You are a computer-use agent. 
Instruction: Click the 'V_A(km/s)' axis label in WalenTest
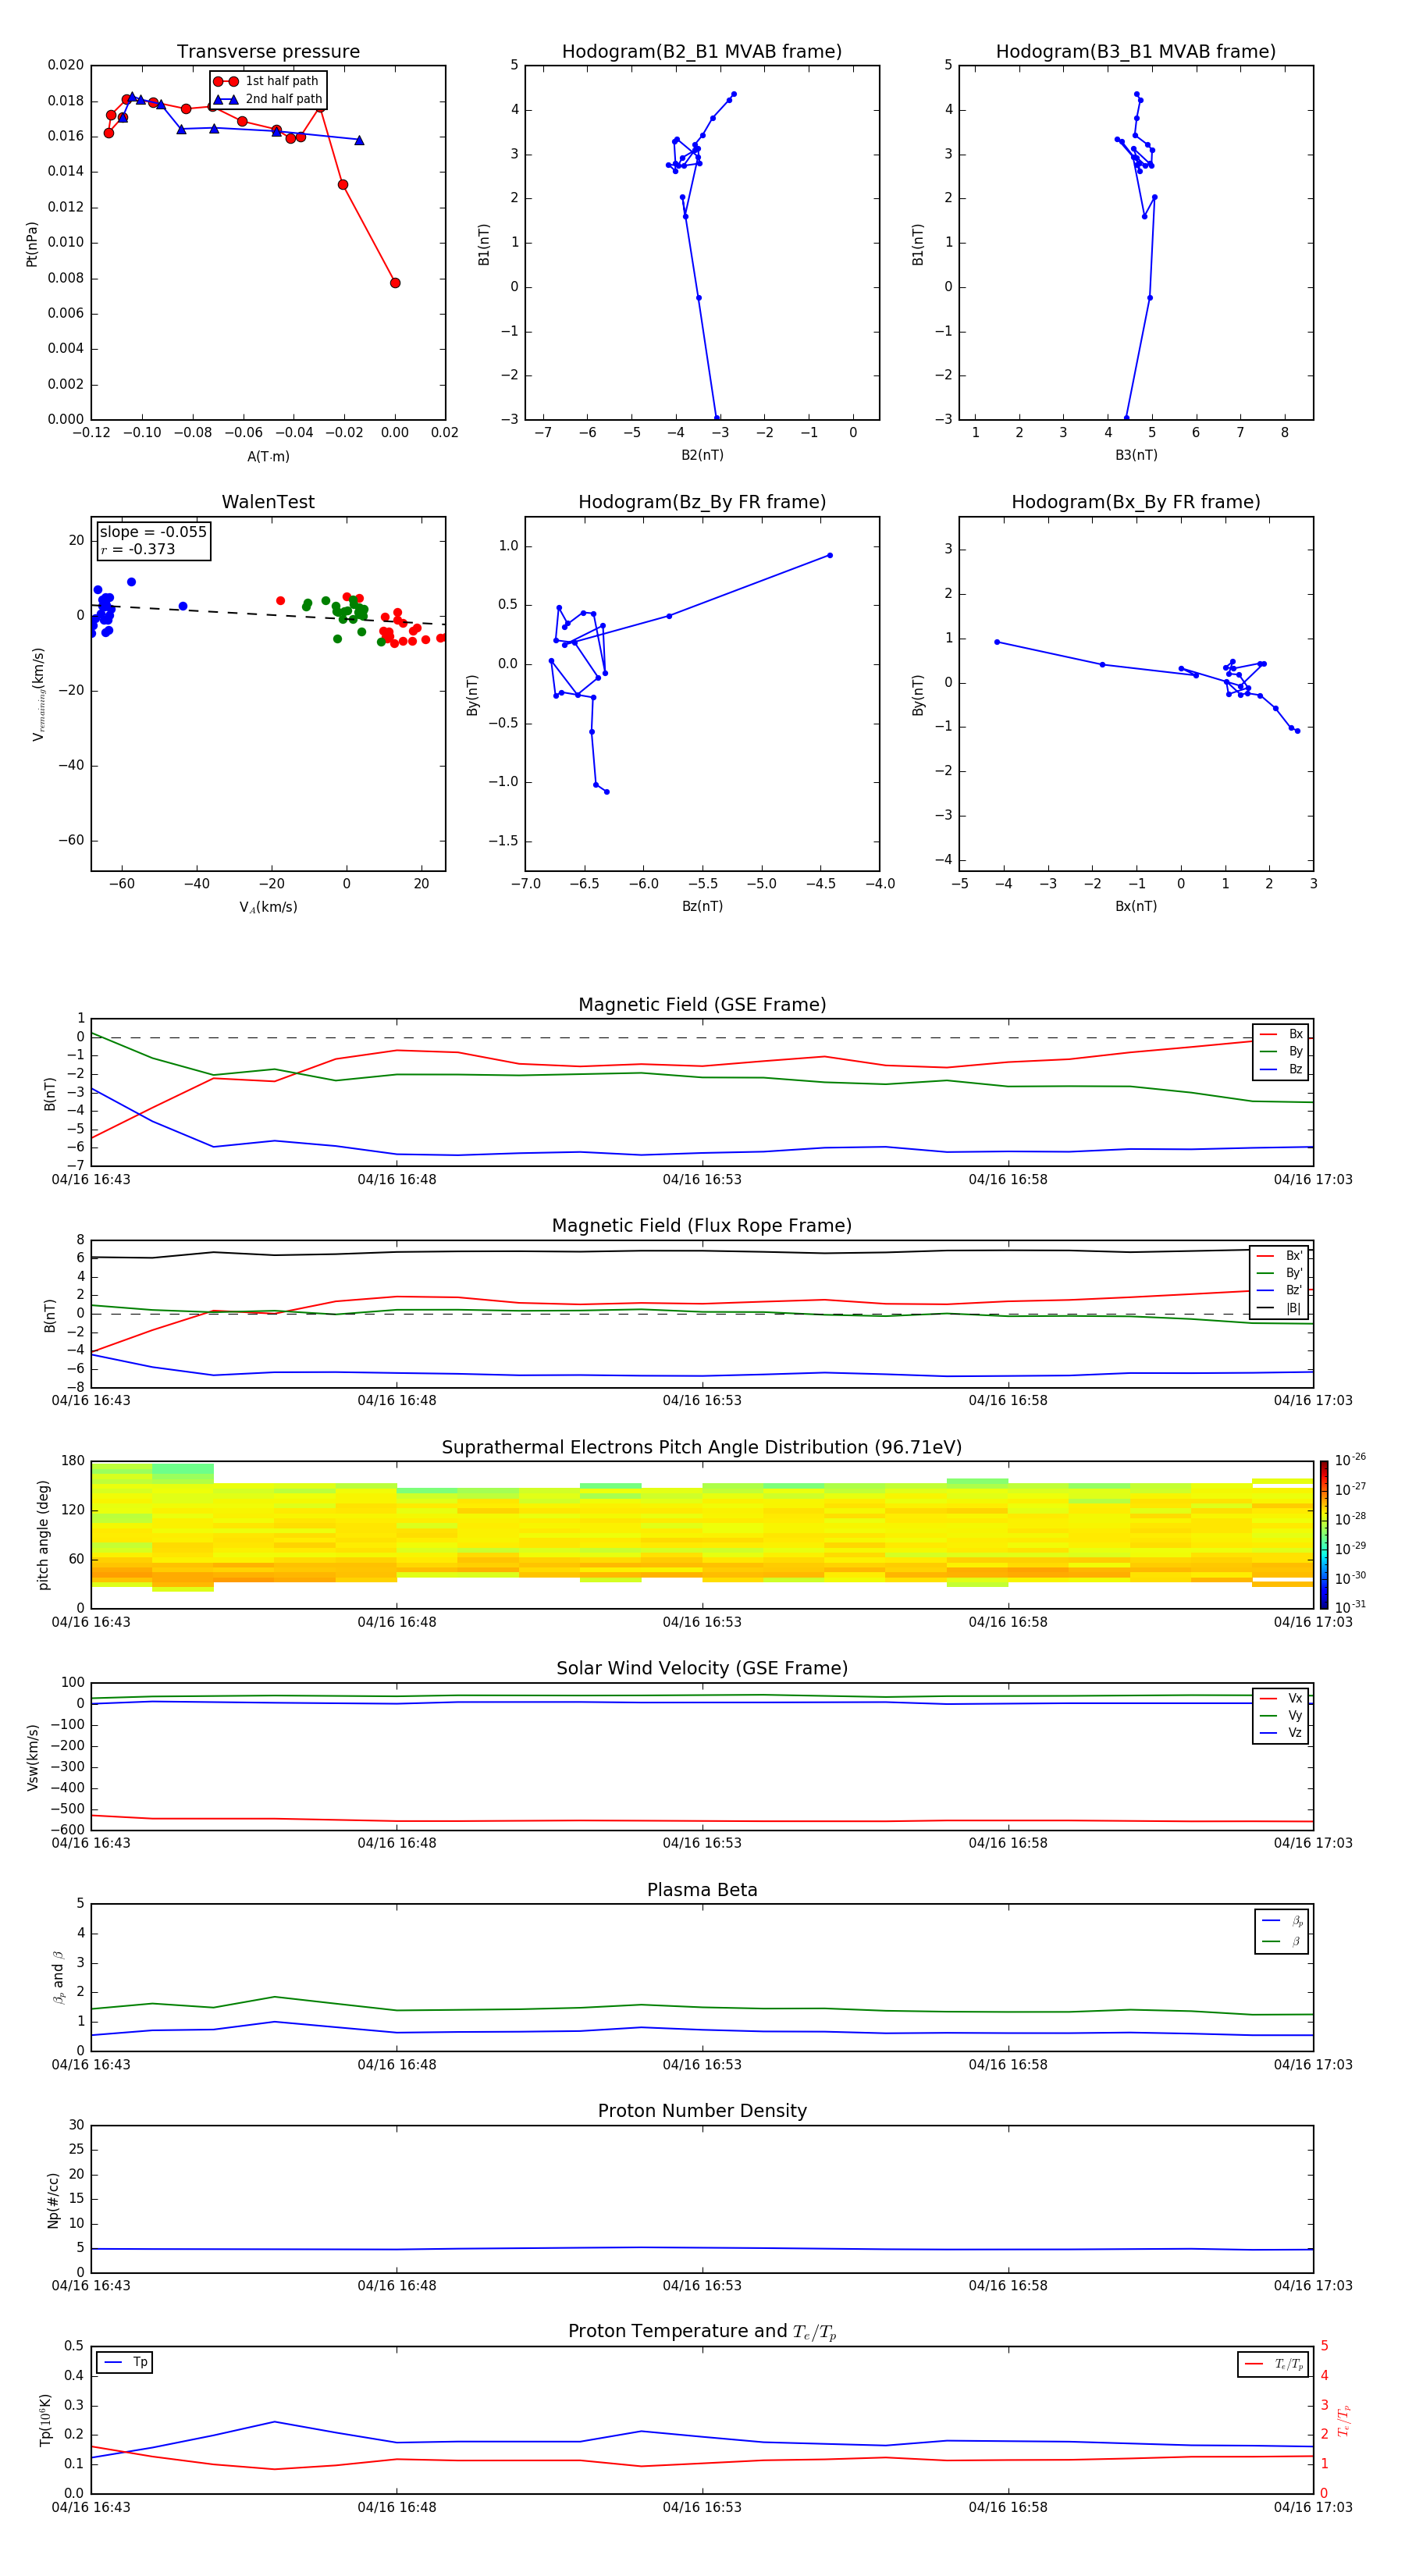click(x=268, y=907)
